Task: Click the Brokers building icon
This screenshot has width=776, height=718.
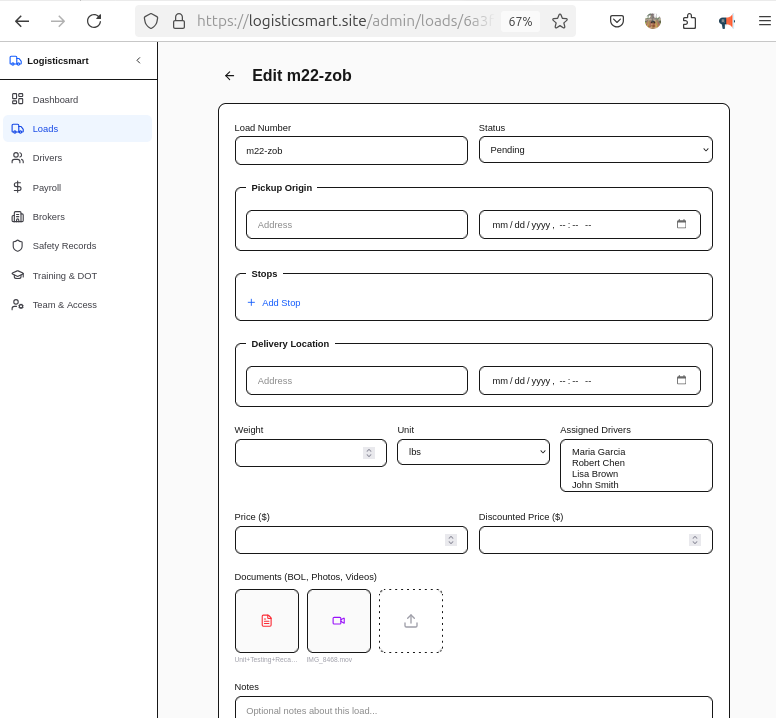Action: click(17, 217)
